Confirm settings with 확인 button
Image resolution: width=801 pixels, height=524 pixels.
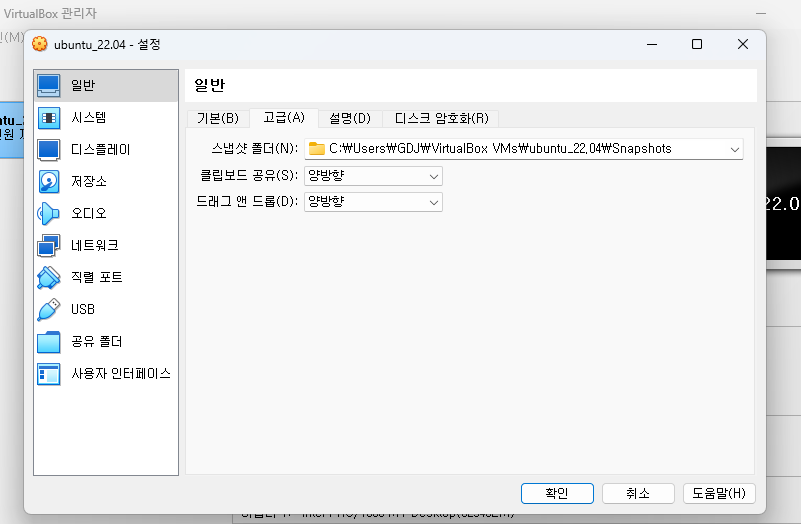[557, 493]
